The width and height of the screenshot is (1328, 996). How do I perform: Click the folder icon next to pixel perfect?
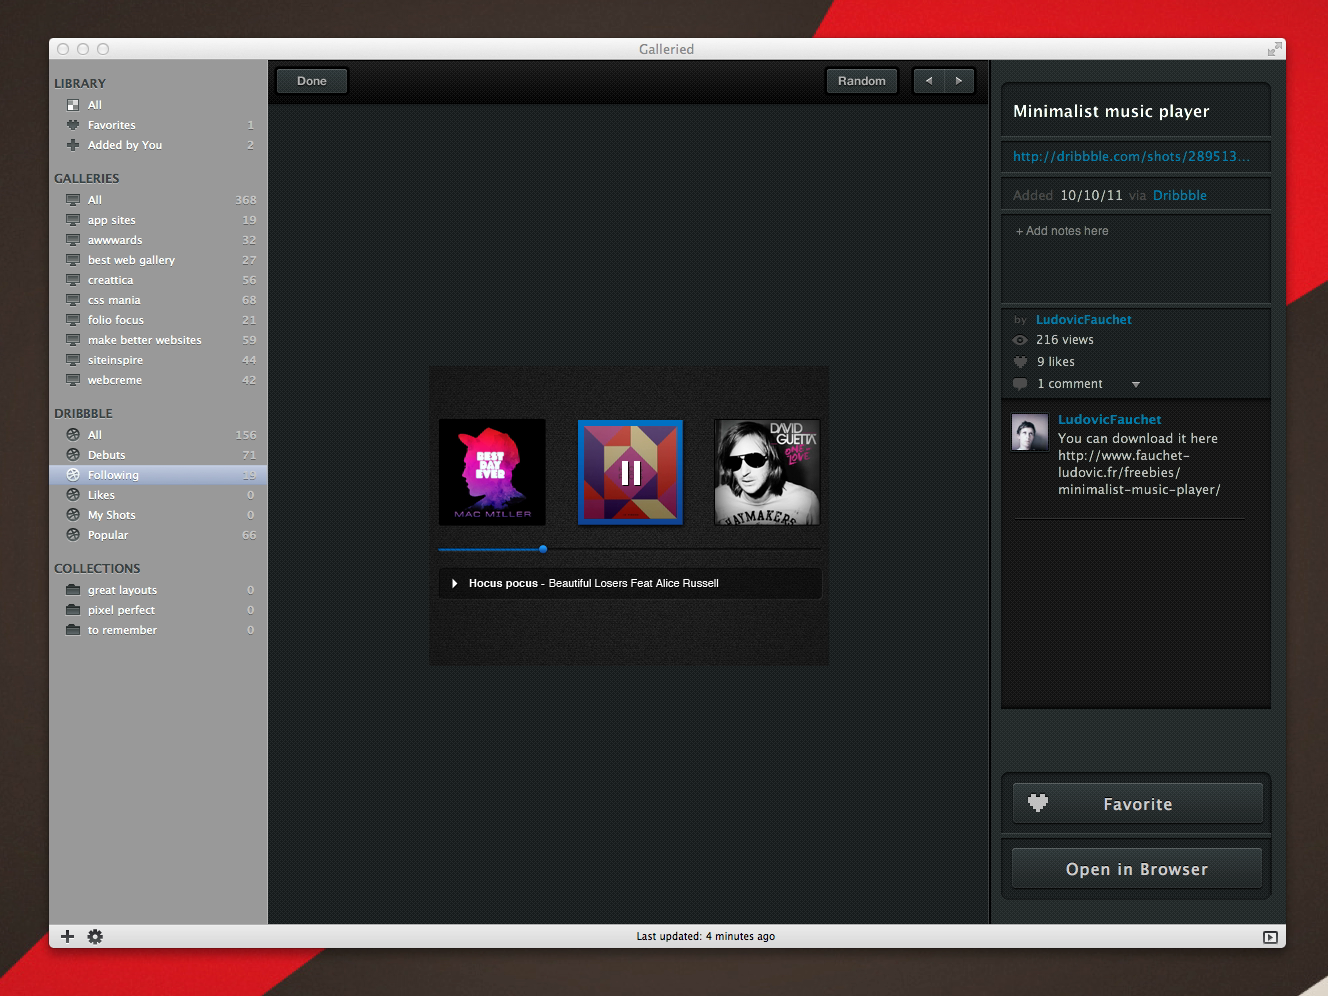[x=73, y=610]
